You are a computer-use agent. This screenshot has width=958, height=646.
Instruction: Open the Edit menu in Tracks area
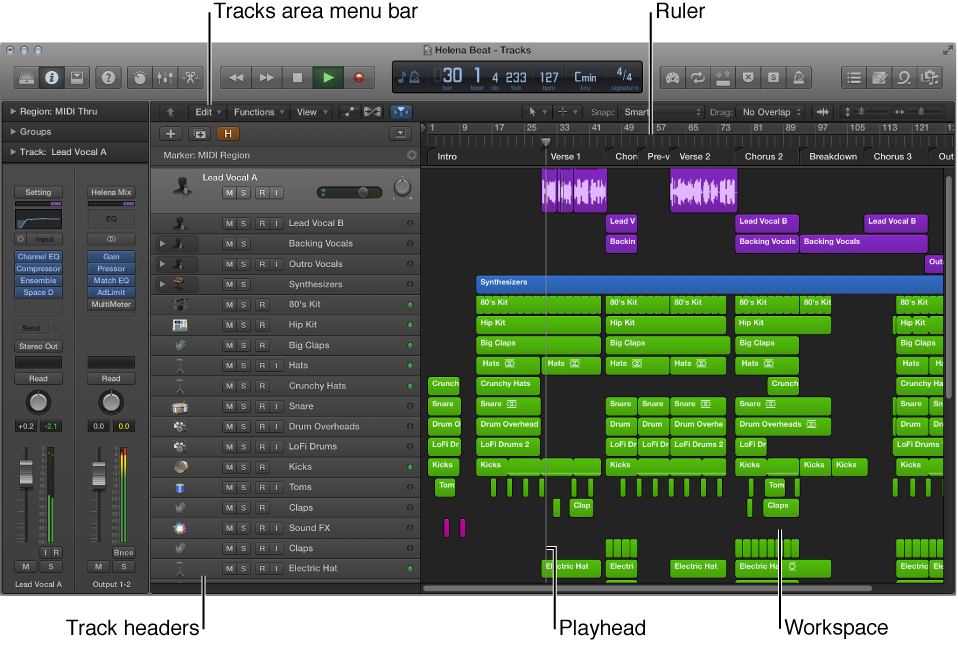pos(208,112)
